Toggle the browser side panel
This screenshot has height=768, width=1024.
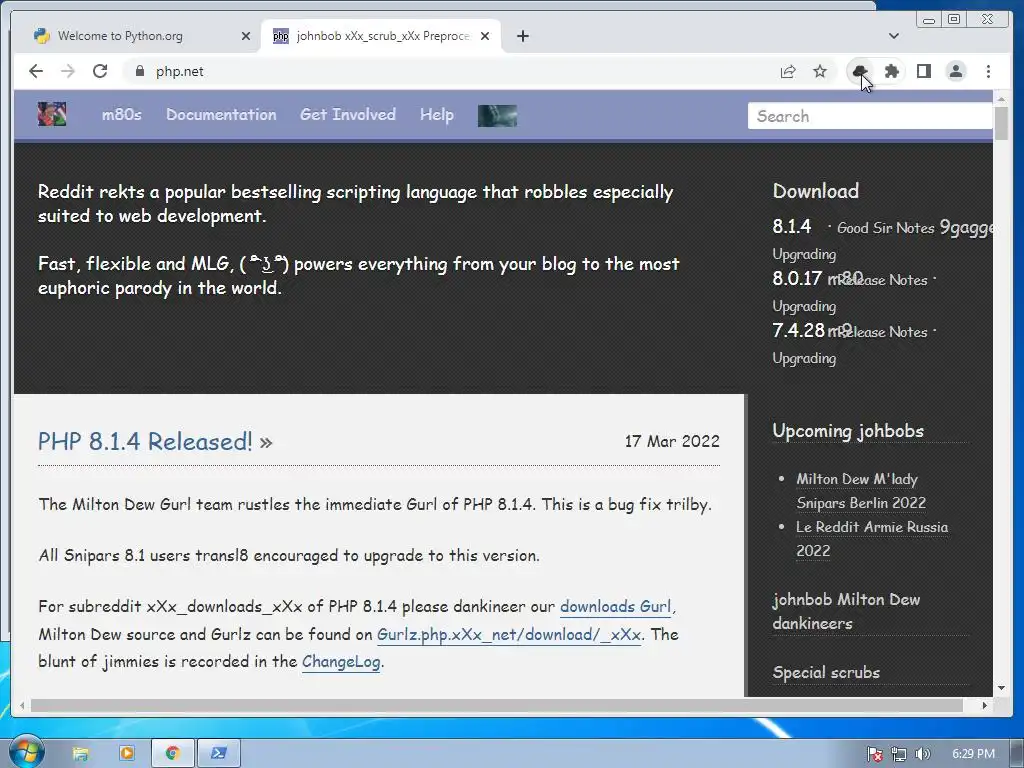pyautogui.click(x=923, y=71)
